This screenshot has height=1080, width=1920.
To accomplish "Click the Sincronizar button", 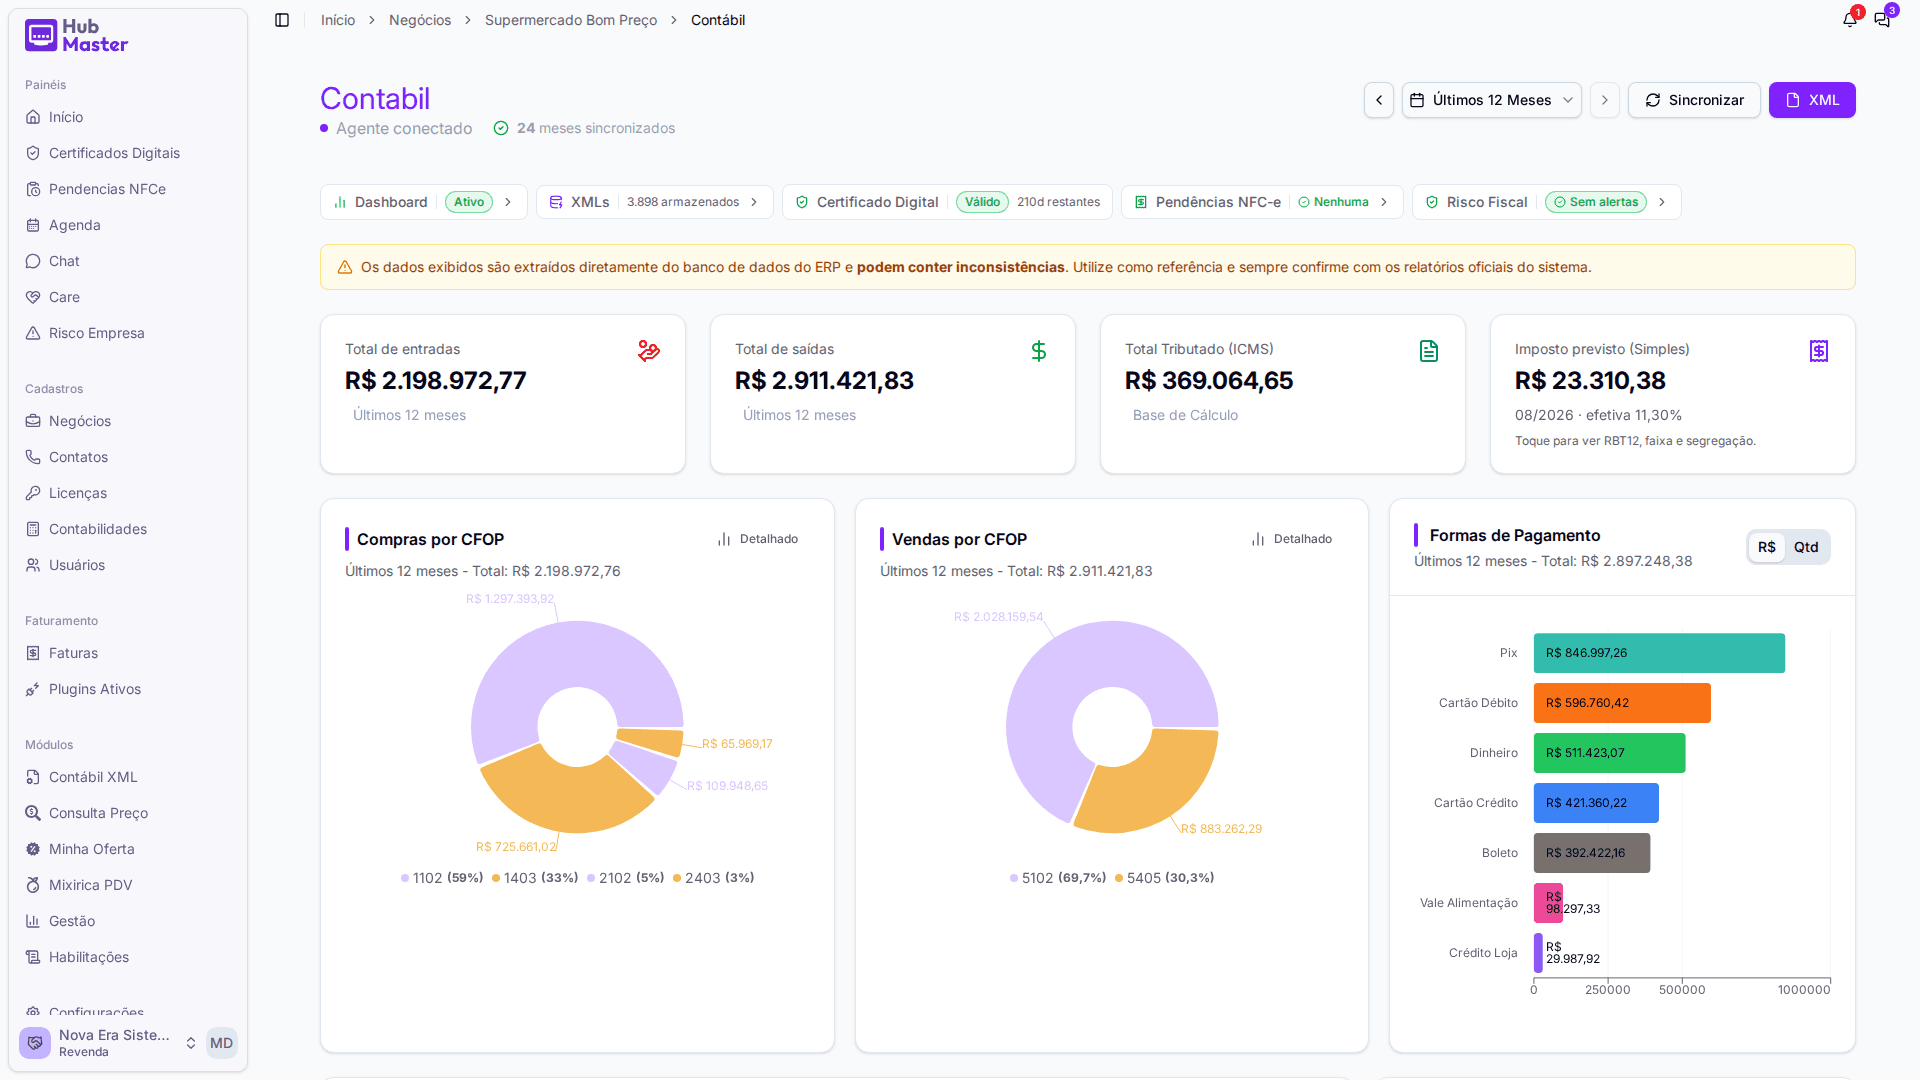I will point(1694,100).
